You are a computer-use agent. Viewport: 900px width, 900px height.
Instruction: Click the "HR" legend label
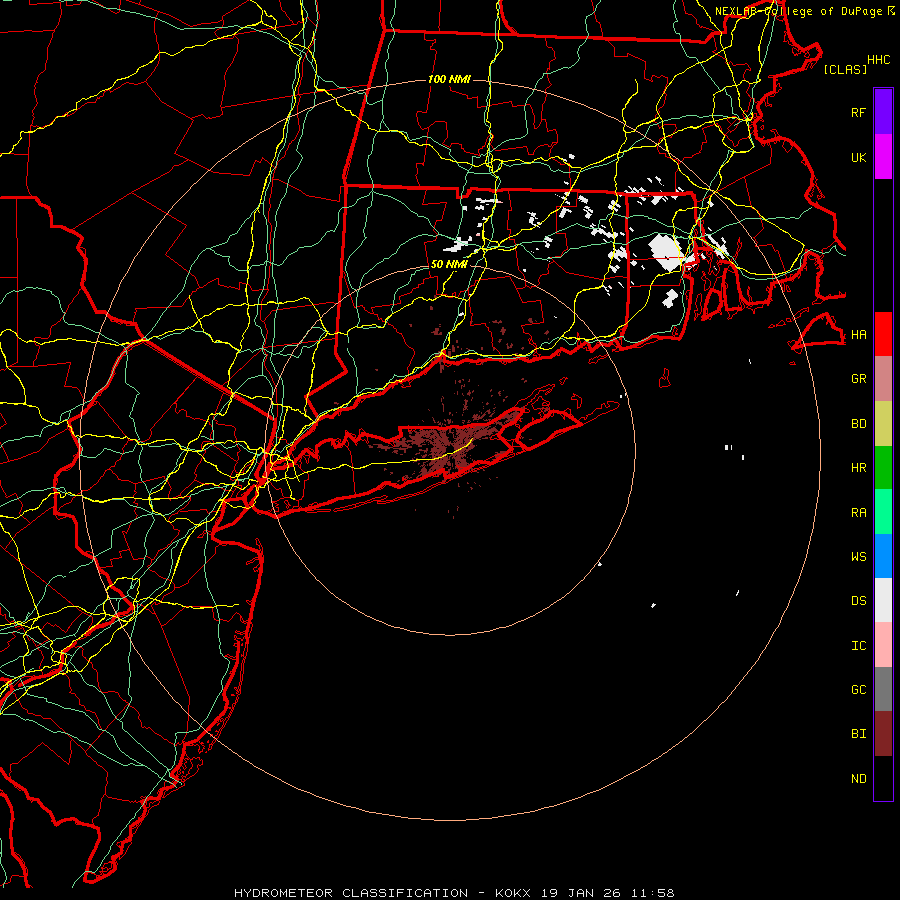click(x=858, y=468)
